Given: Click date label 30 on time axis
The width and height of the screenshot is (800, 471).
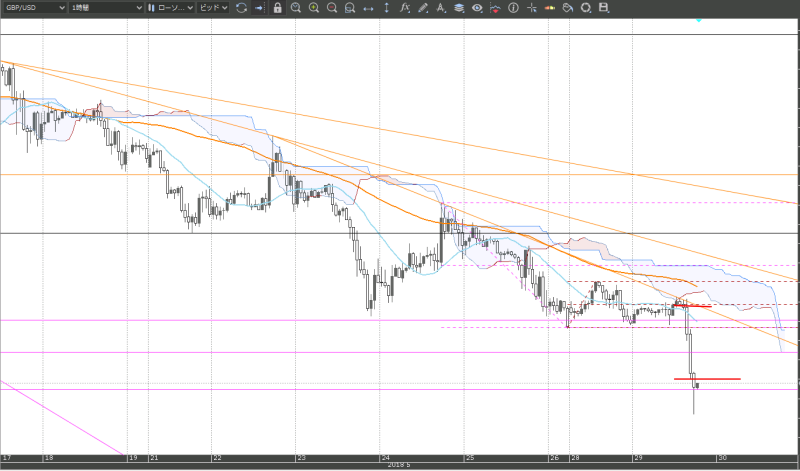Looking at the screenshot, I should coord(722,458).
